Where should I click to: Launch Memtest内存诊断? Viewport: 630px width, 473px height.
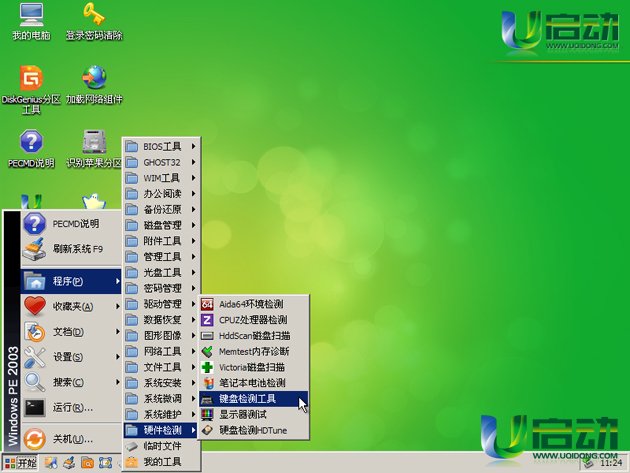[x=254, y=352]
